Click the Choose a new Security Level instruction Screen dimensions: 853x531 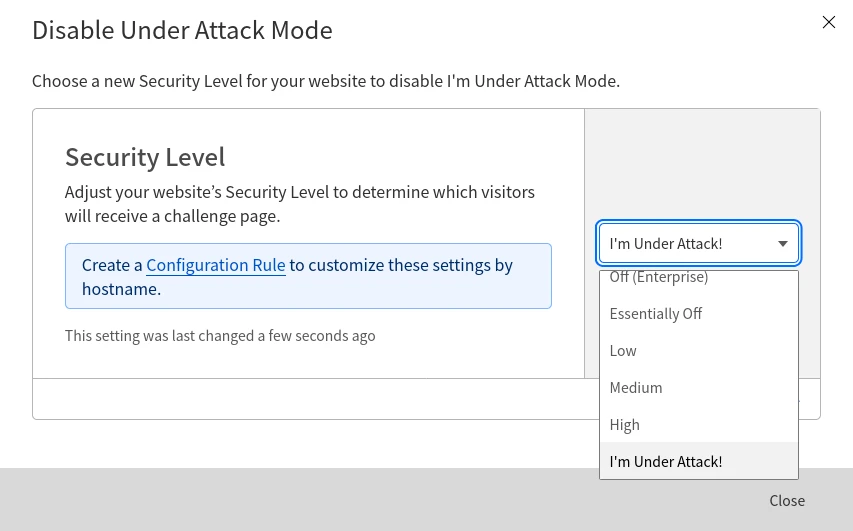coord(326,81)
